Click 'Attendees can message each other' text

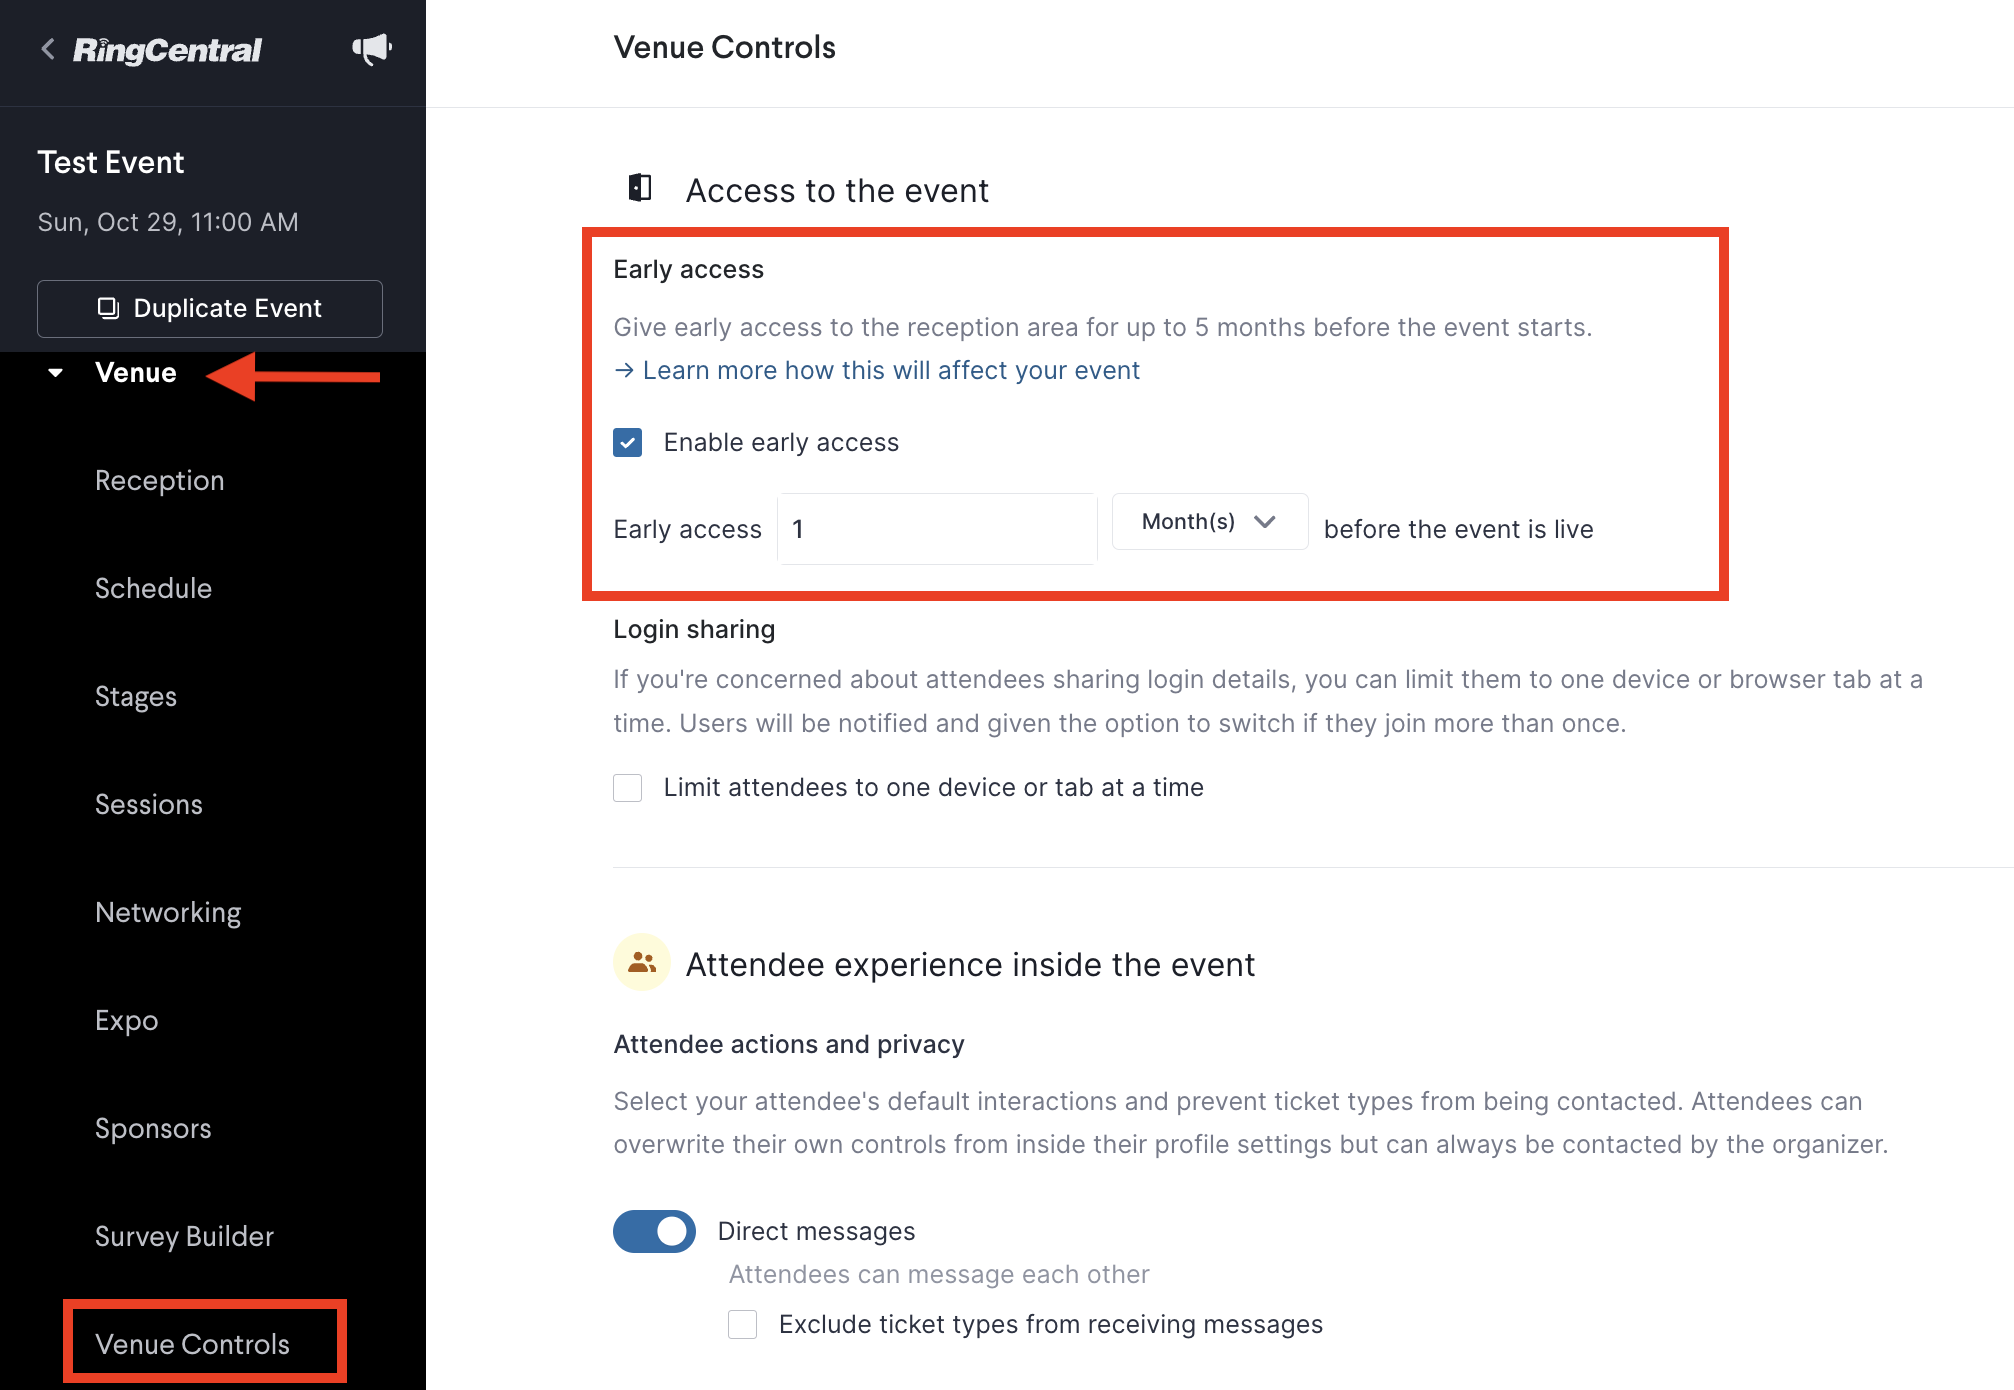pyautogui.click(x=939, y=1274)
